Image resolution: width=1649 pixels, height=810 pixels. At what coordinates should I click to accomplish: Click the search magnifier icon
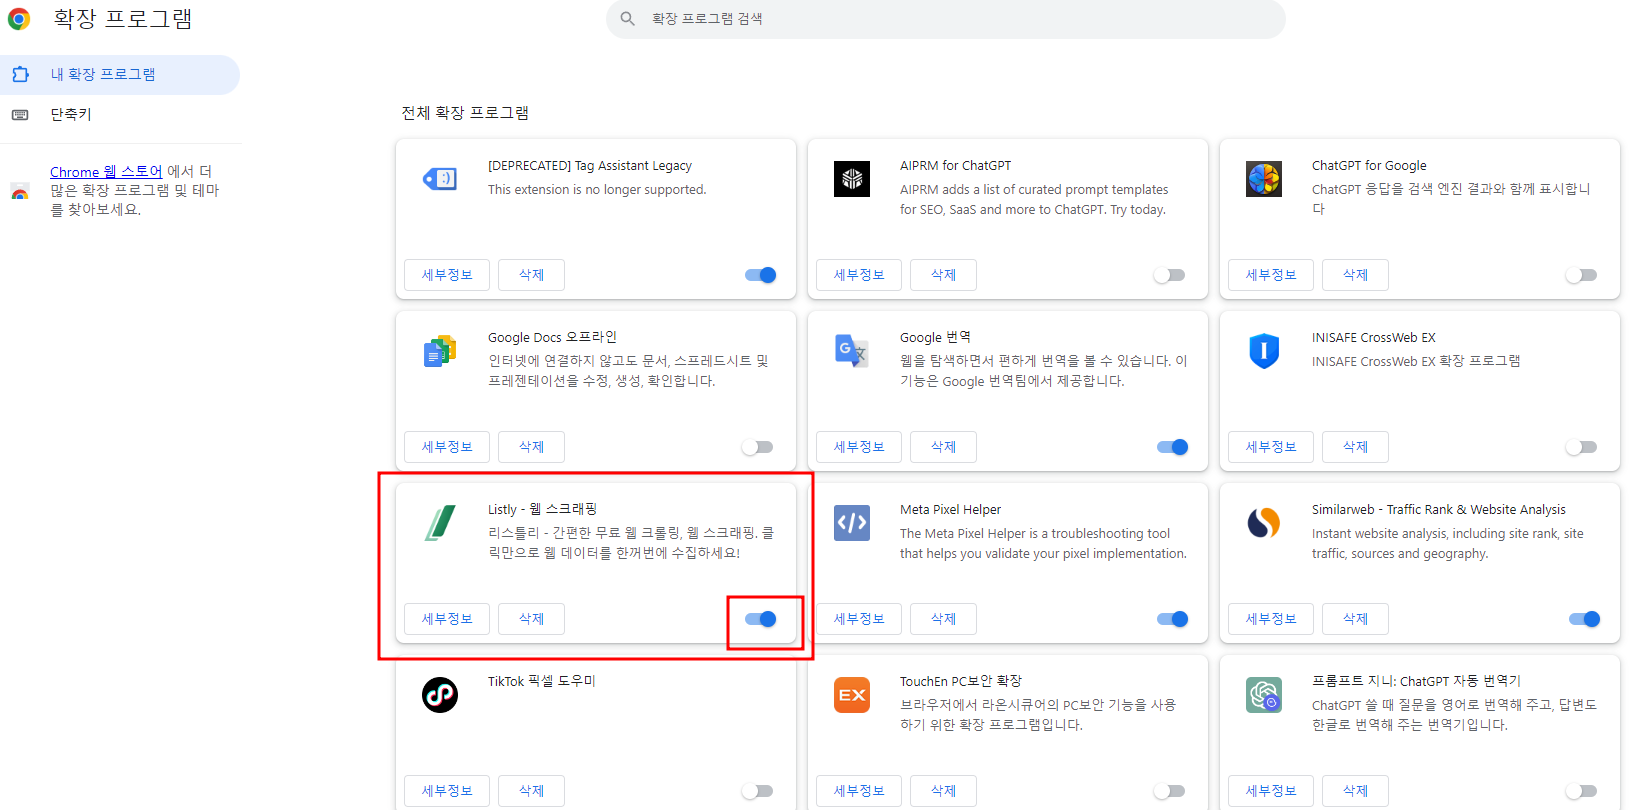pyautogui.click(x=628, y=19)
